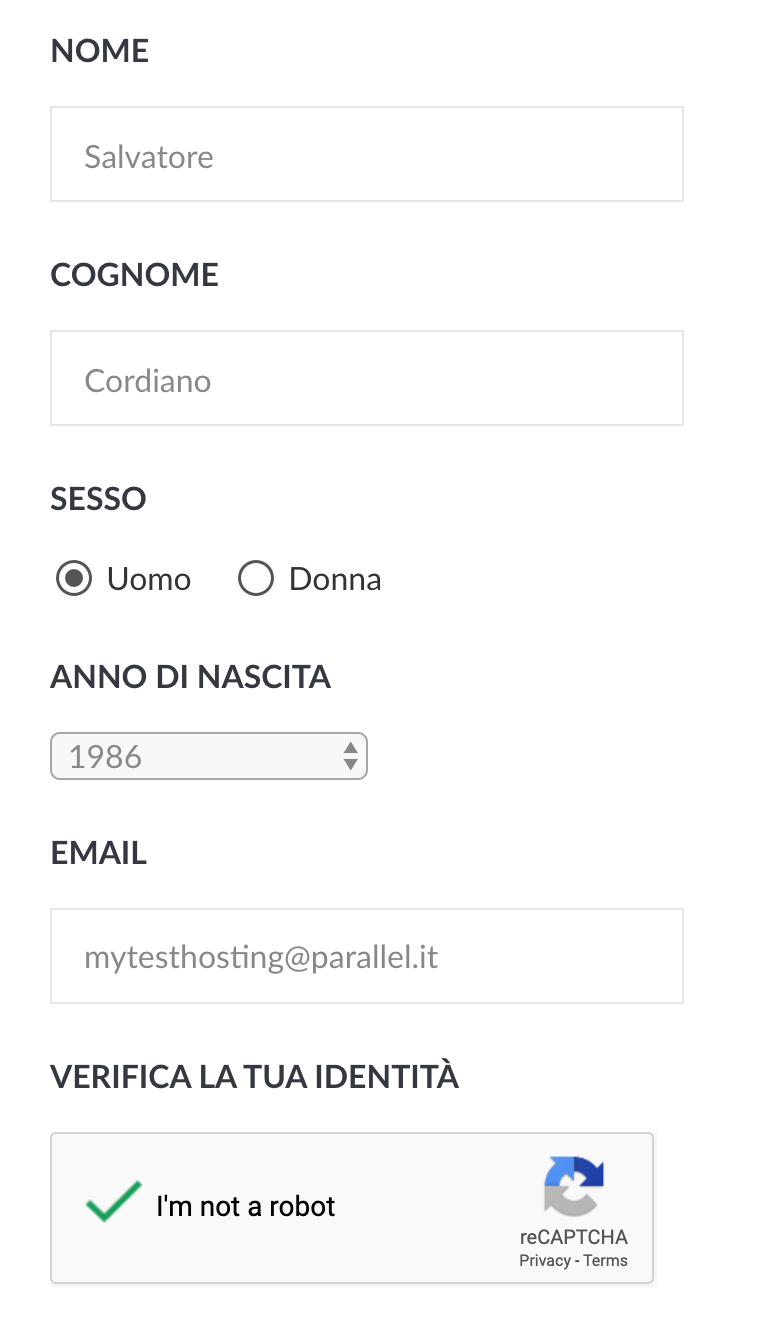The width and height of the screenshot is (784, 1330).
Task: Focus the Nome field showing Salvatore
Action: tap(366, 155)
